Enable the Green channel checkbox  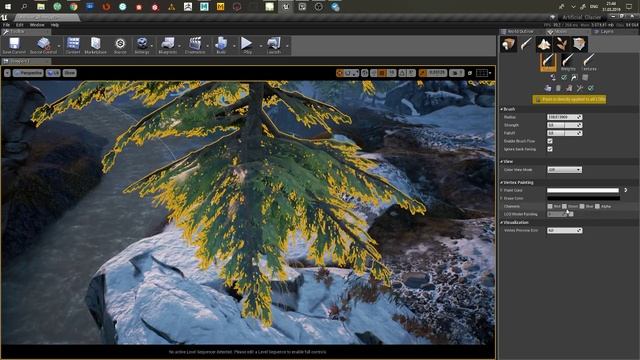564,207
